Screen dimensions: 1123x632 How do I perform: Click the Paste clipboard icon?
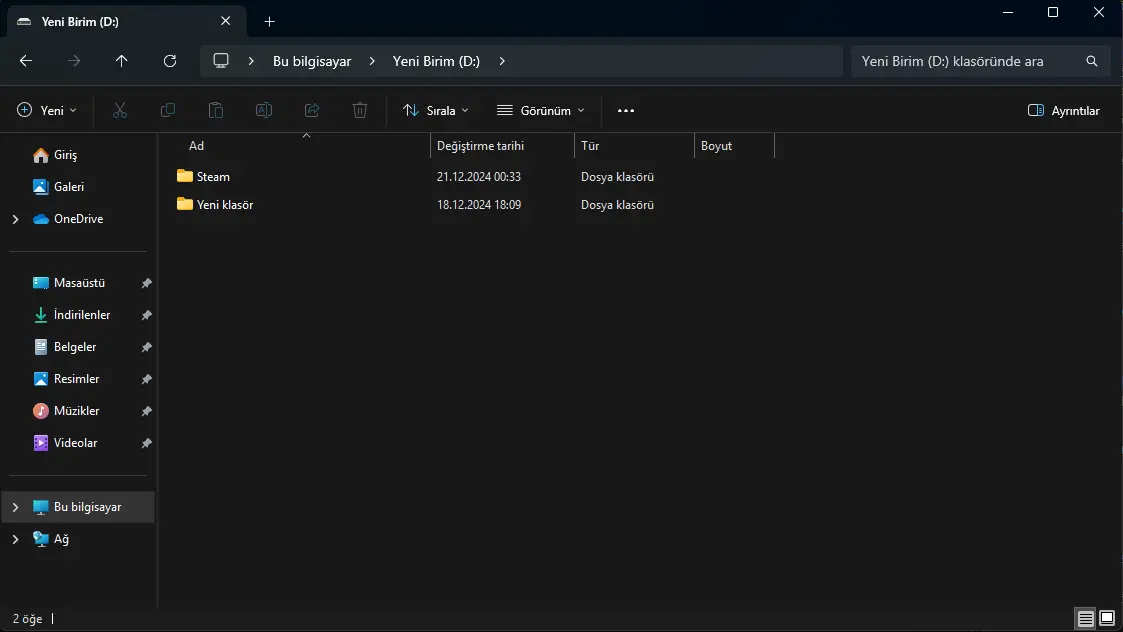216,110
